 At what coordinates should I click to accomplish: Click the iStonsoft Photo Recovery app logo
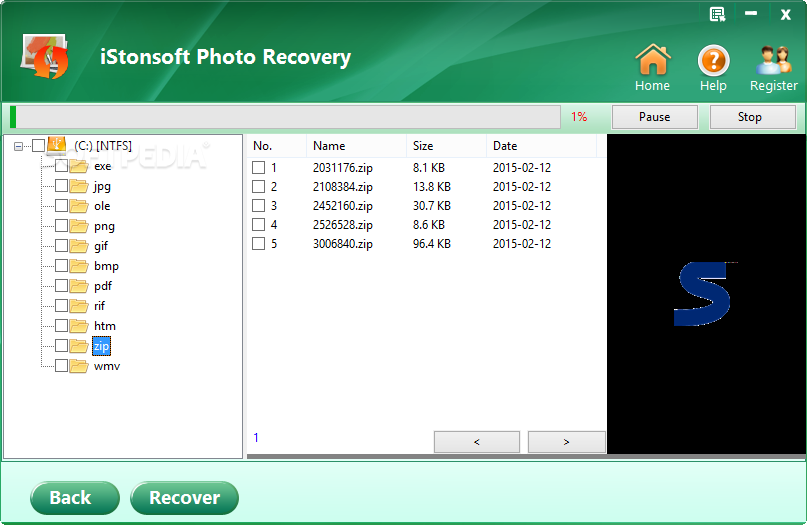point(45,56)
